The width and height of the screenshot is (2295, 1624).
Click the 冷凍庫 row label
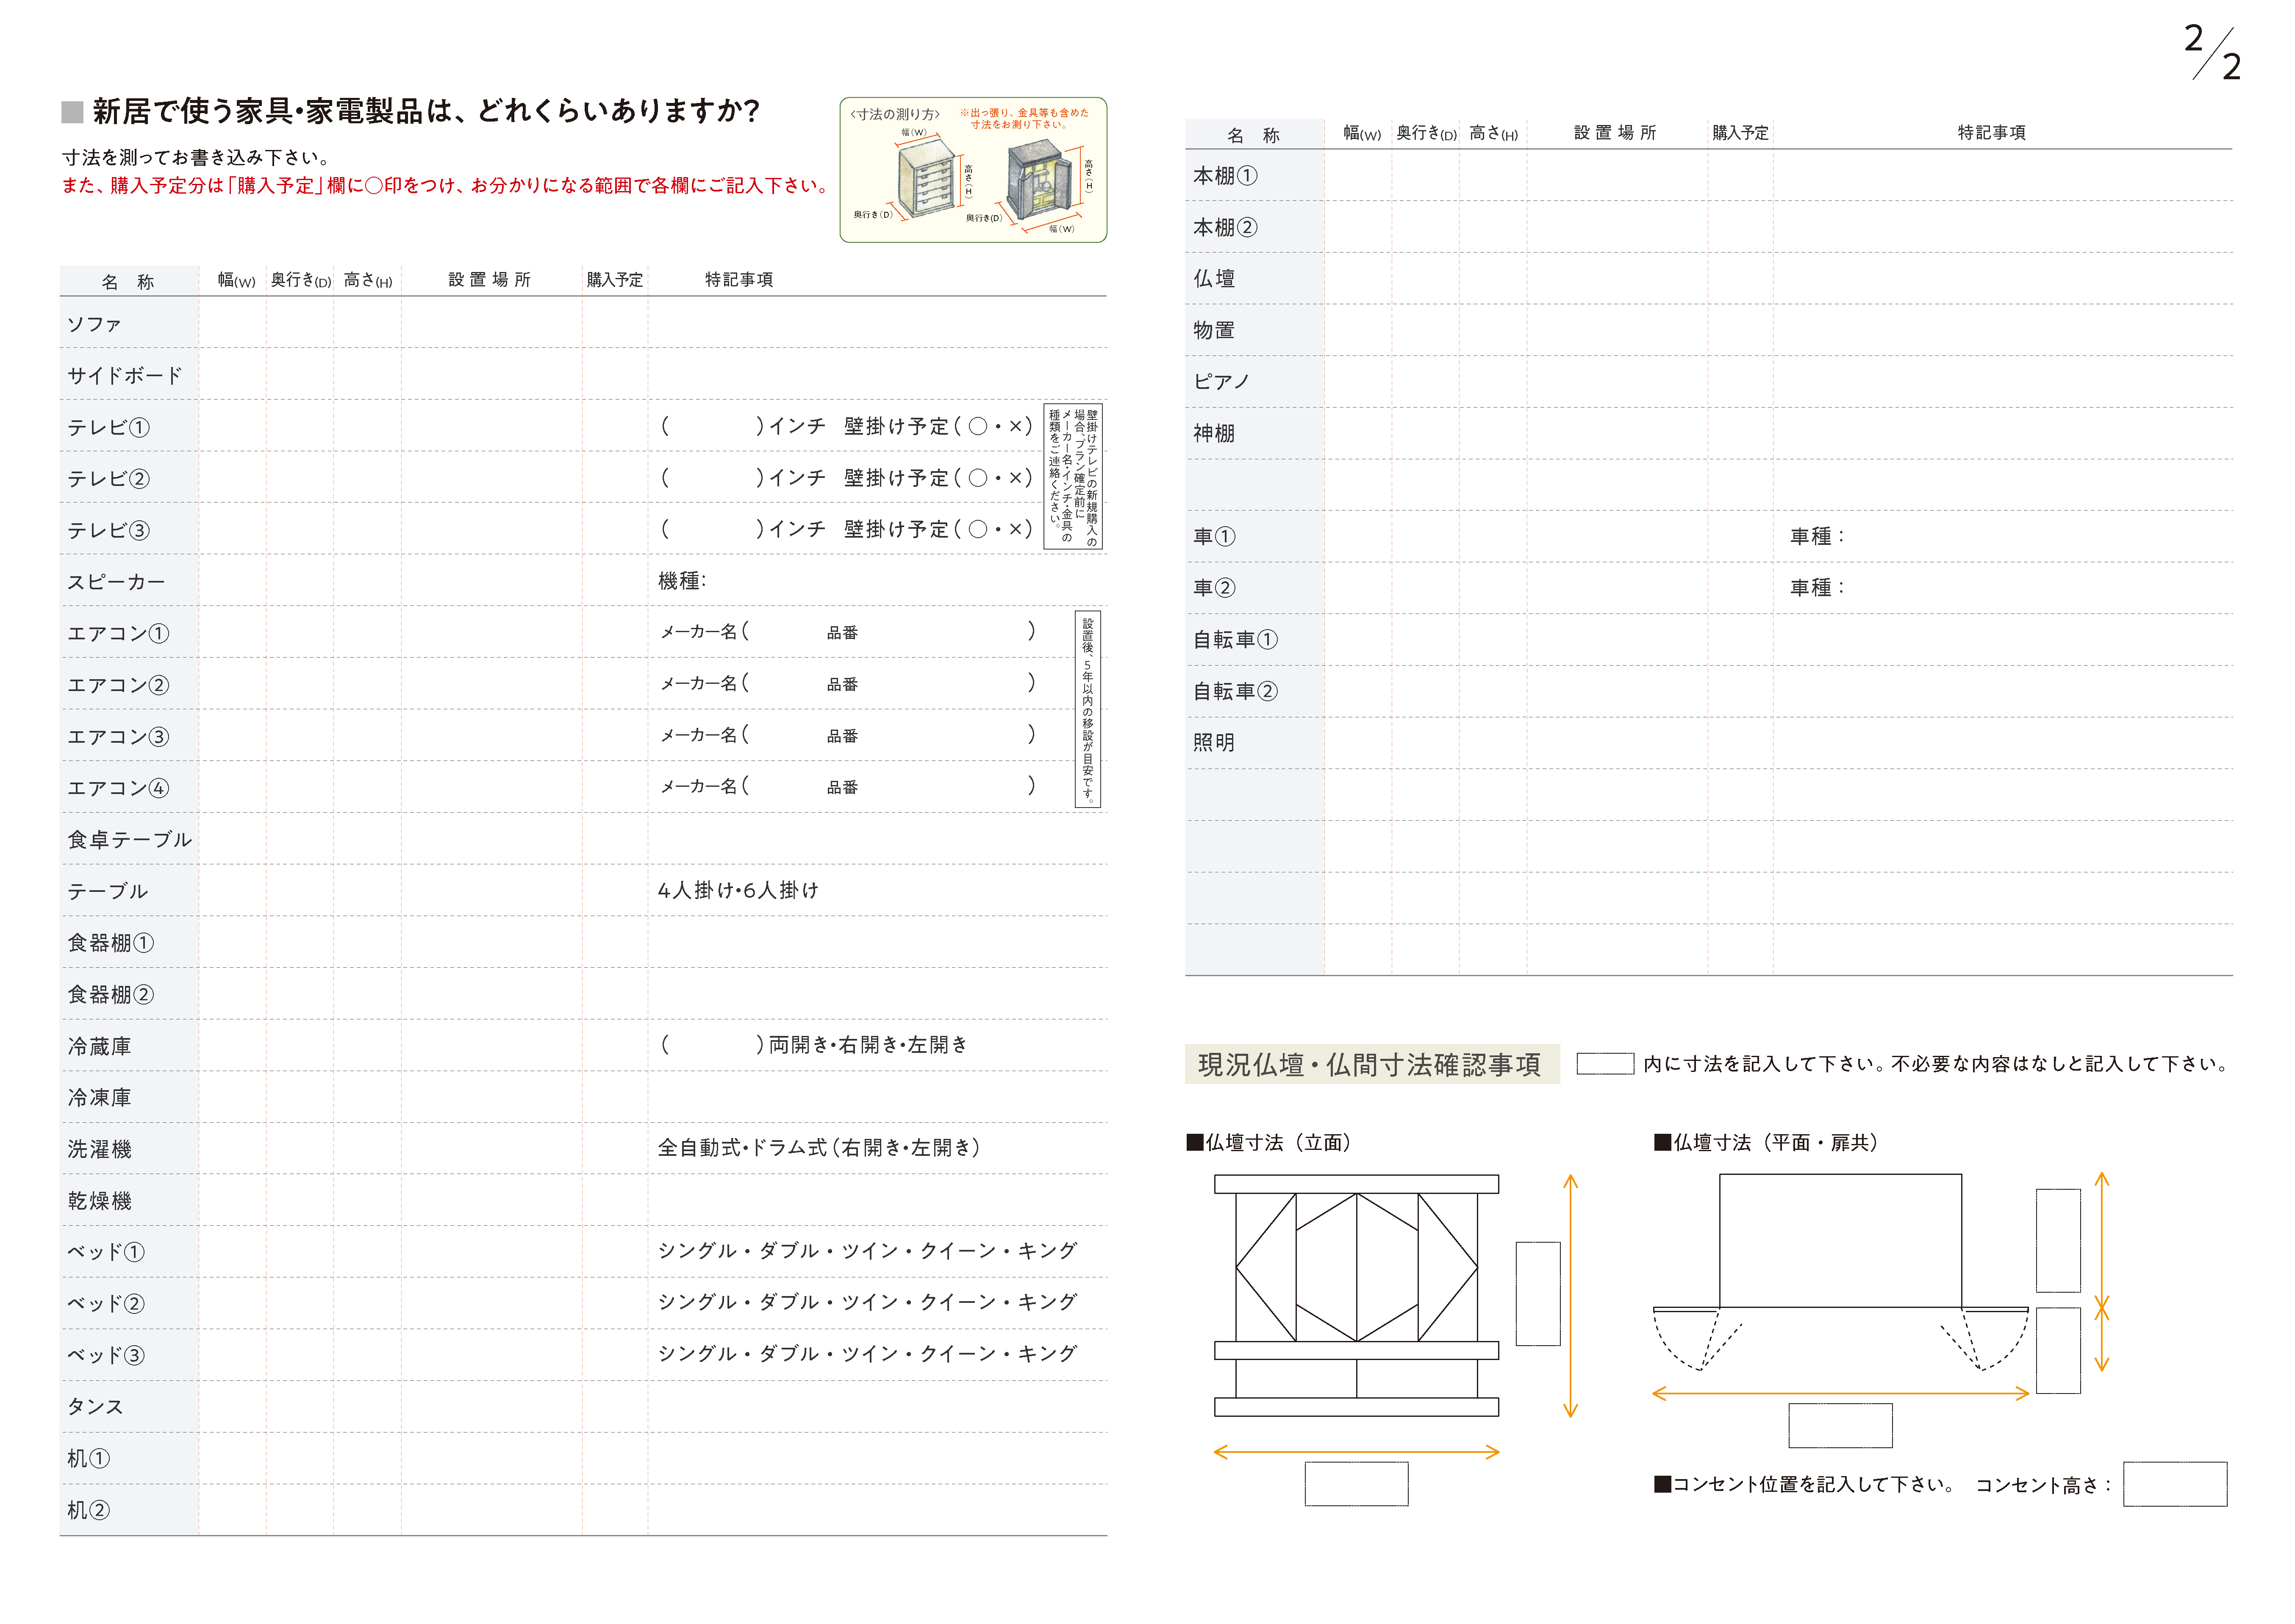pyautogui.click(x=99, y=1098)
